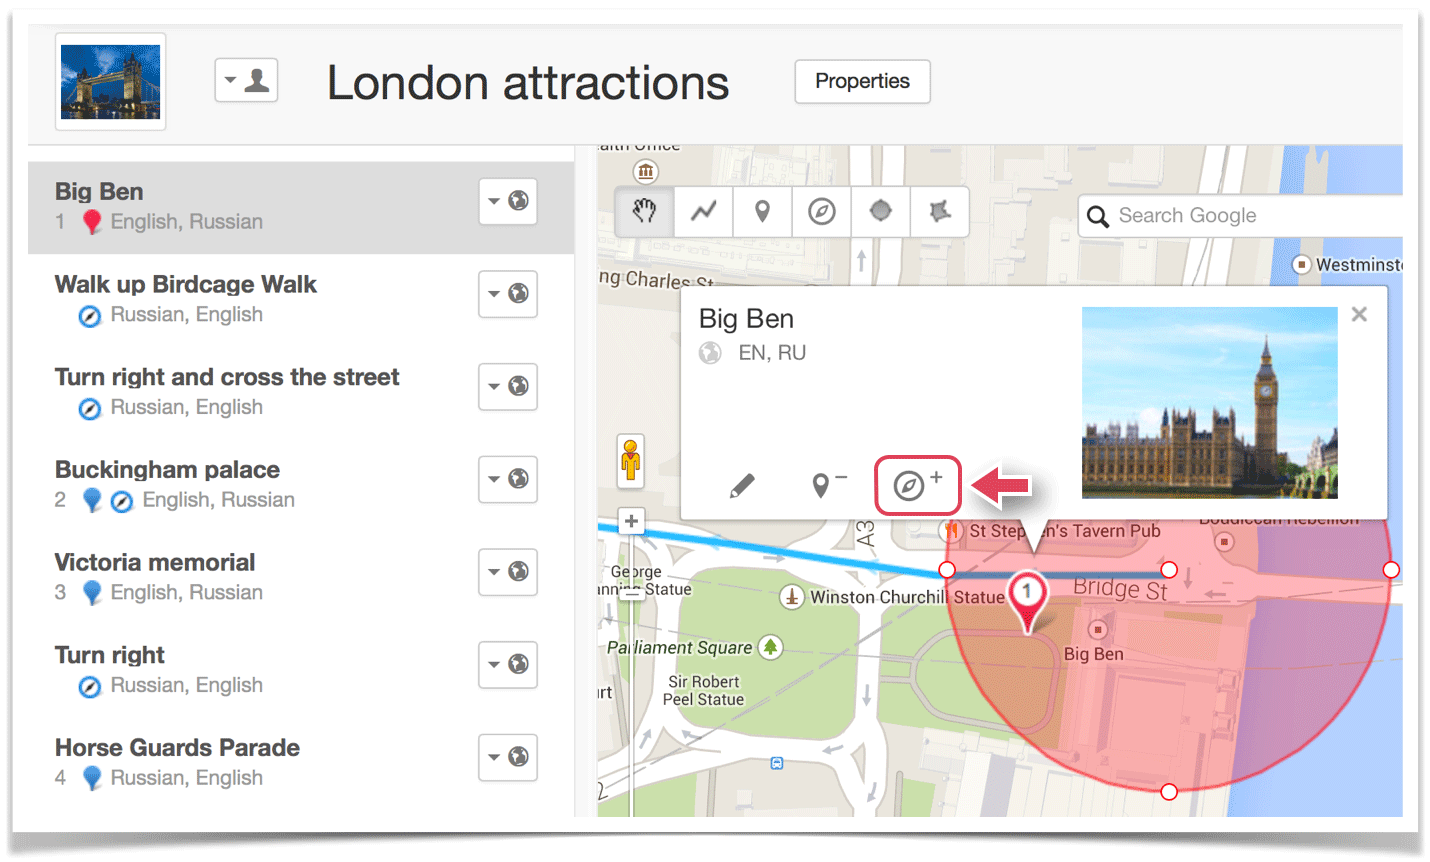Image resolution: width=1430 pixels, height=862 pixels.
Task: Select the compass navigation tool in map toolbar
Action: click(x=822, y=211)
